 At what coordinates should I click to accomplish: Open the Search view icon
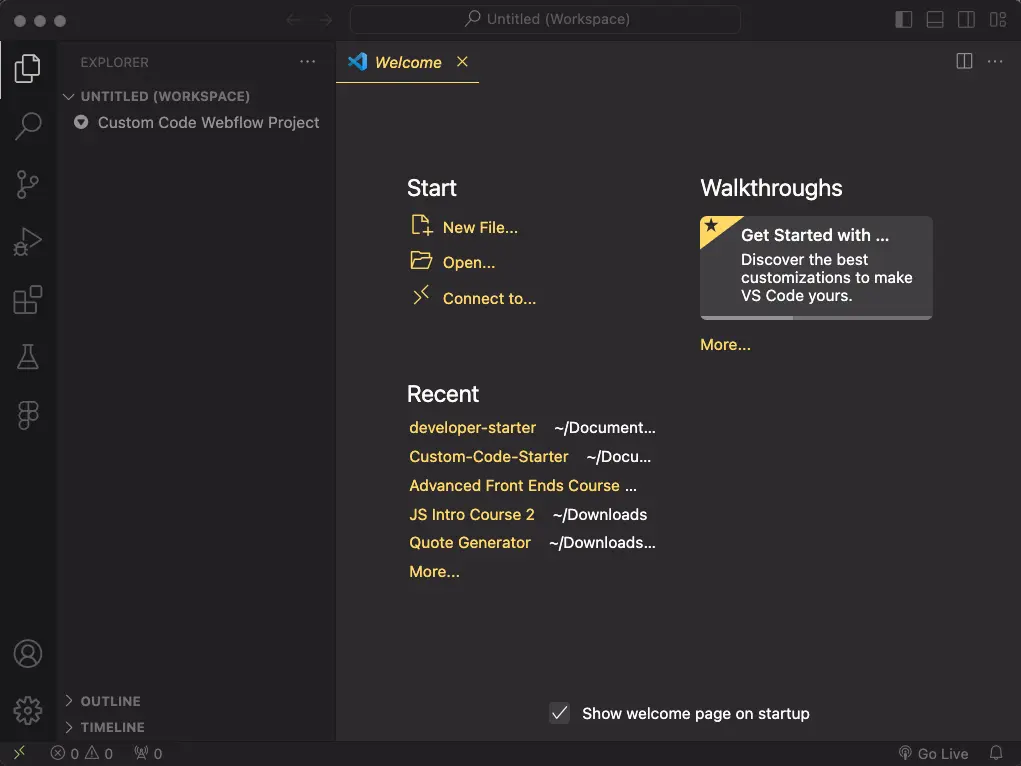point(27,126)
